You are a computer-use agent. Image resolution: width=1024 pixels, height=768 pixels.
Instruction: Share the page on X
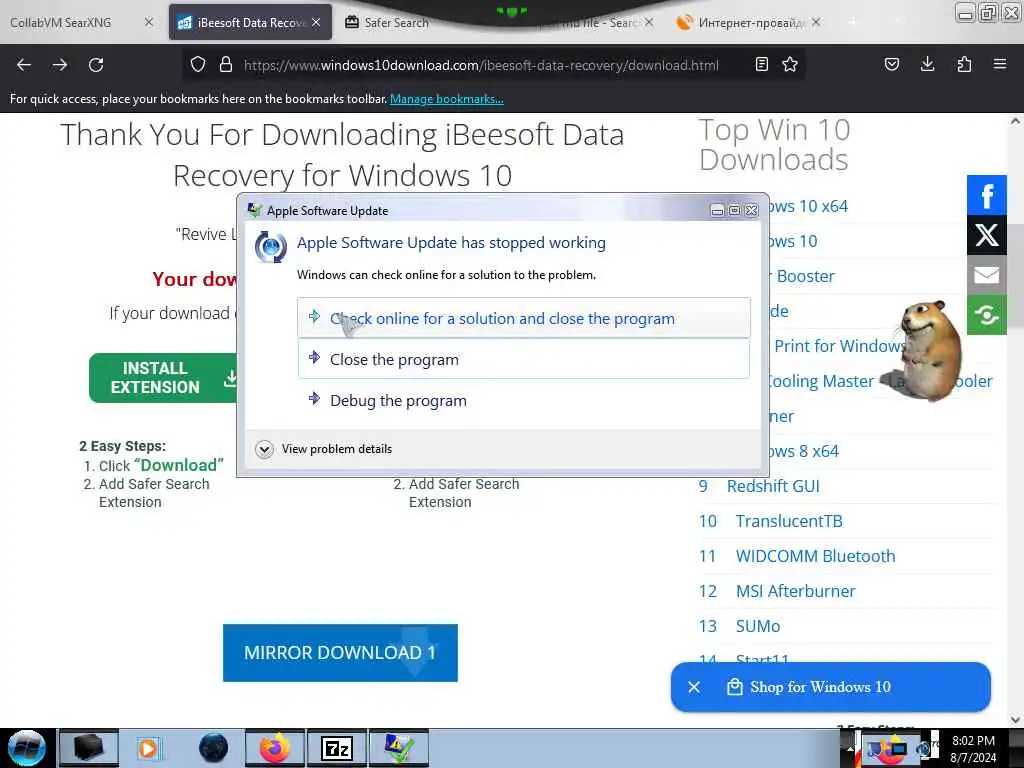tap(987, 235)
